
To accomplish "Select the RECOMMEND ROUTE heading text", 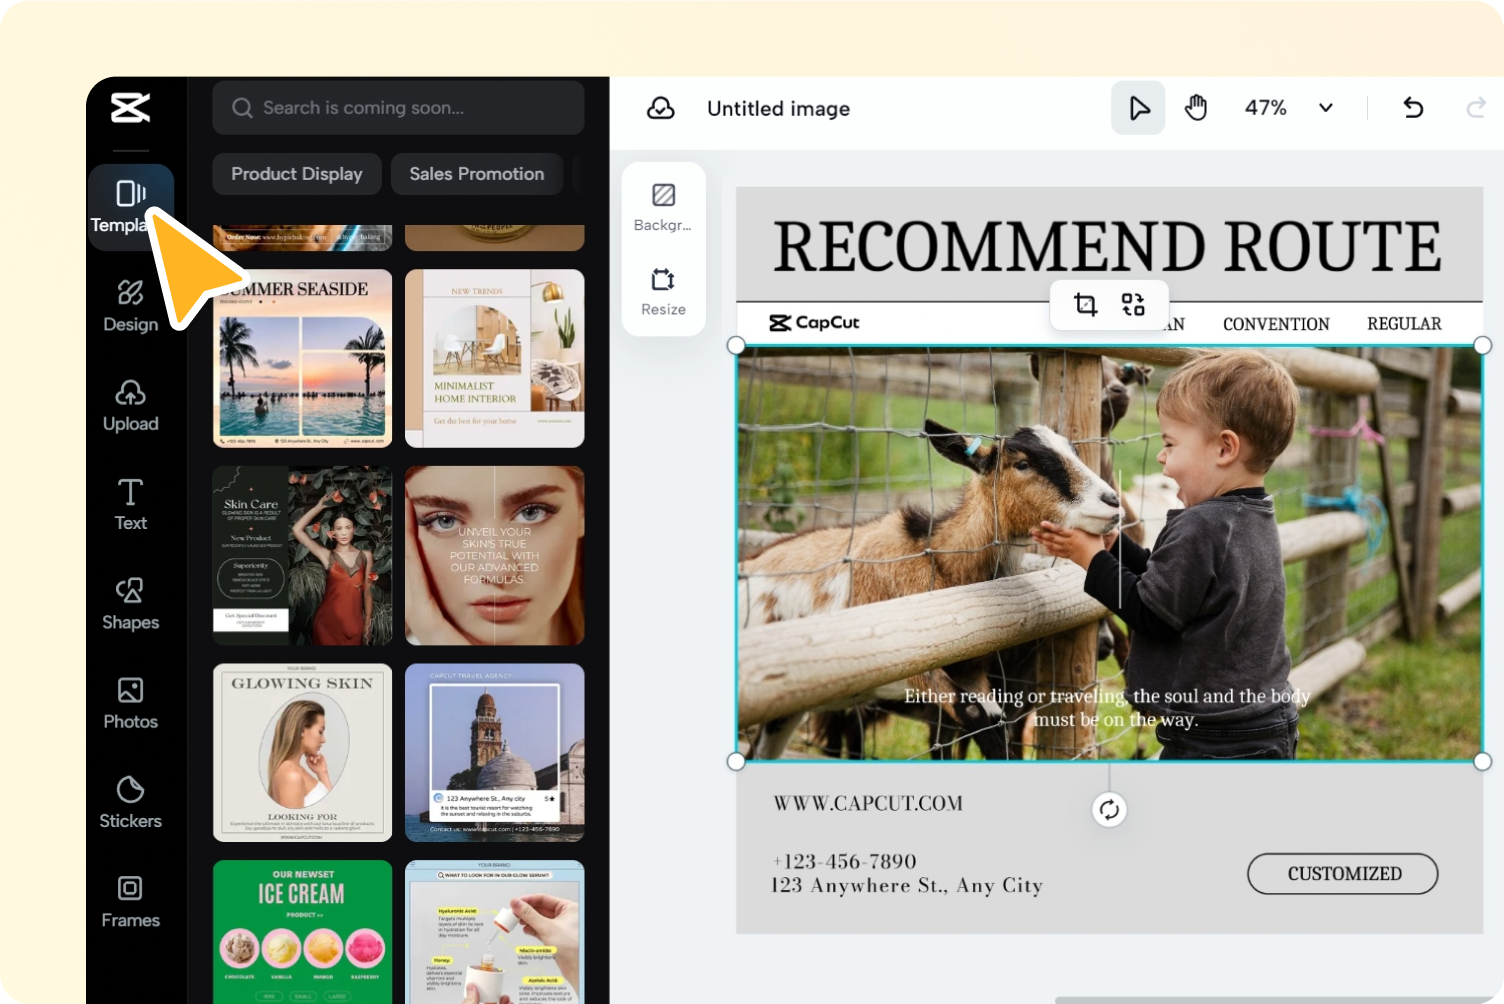I will 1107,246.
